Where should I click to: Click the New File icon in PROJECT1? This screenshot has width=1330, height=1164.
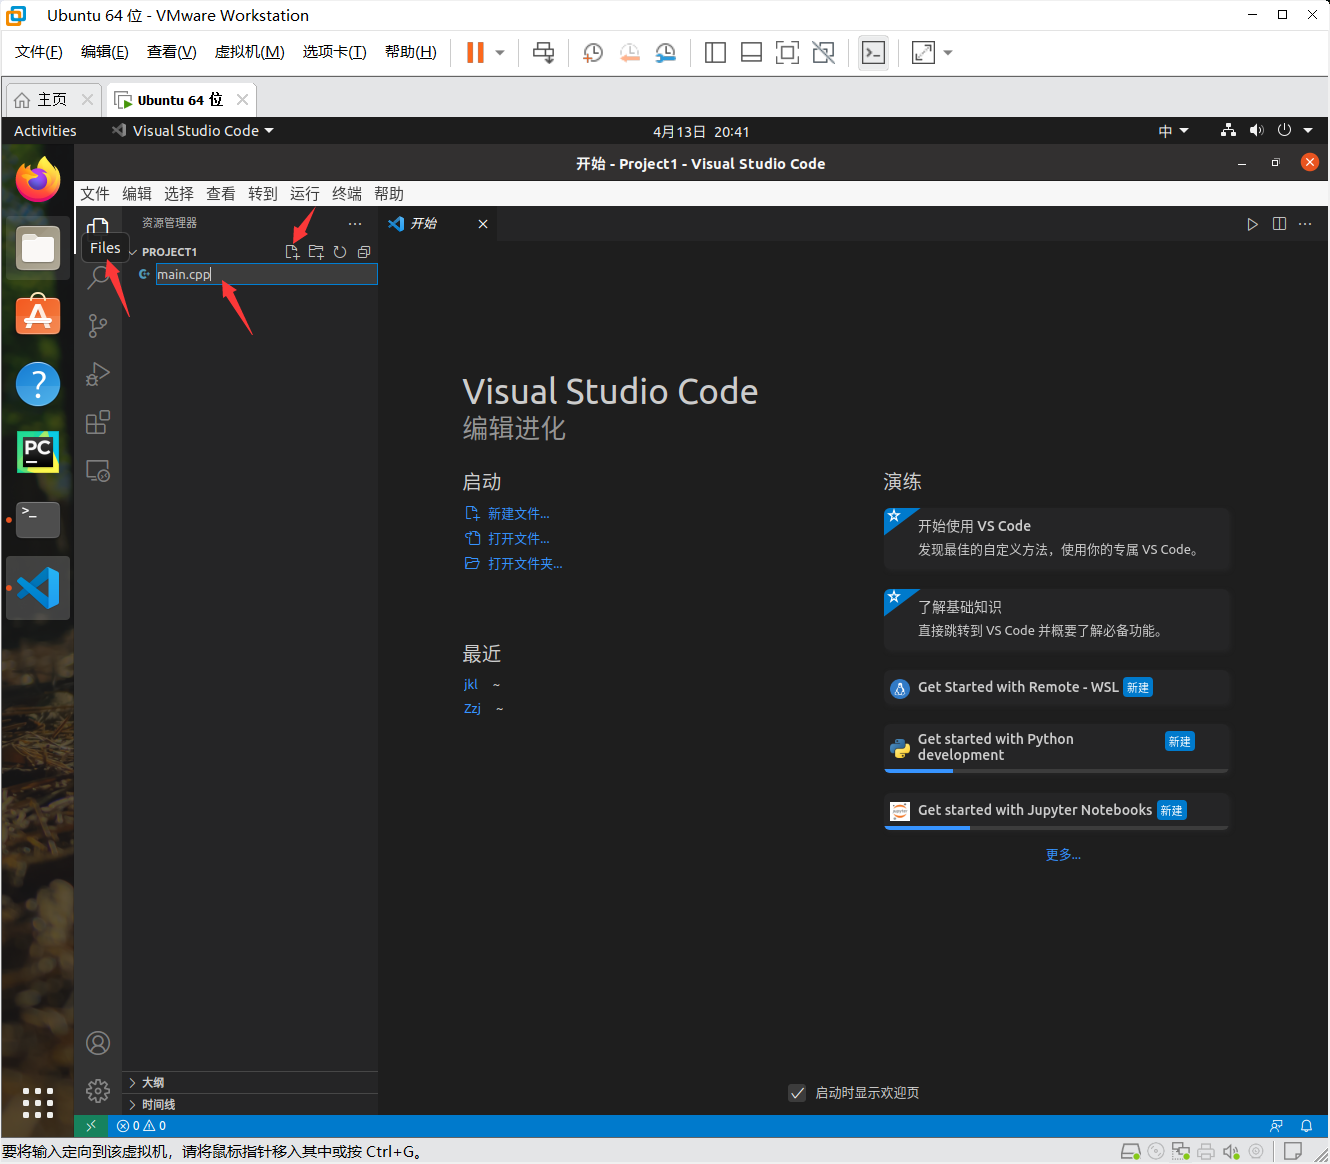pos(292,252)
